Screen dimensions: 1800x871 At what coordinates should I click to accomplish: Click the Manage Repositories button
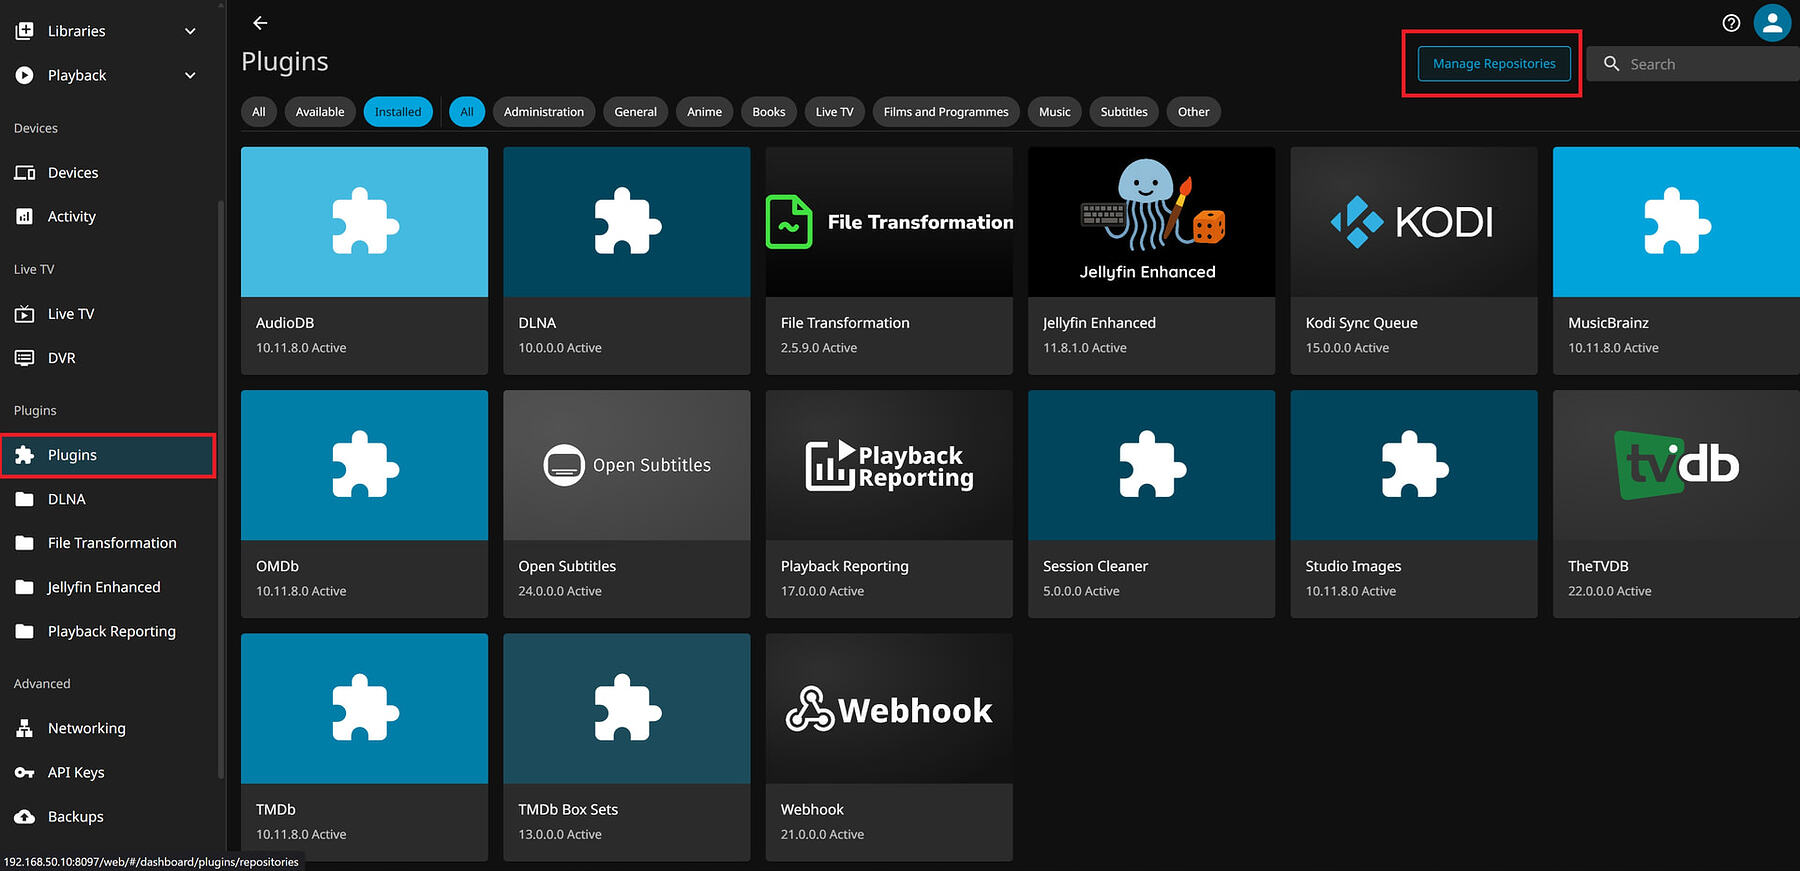coord(1494,64)
